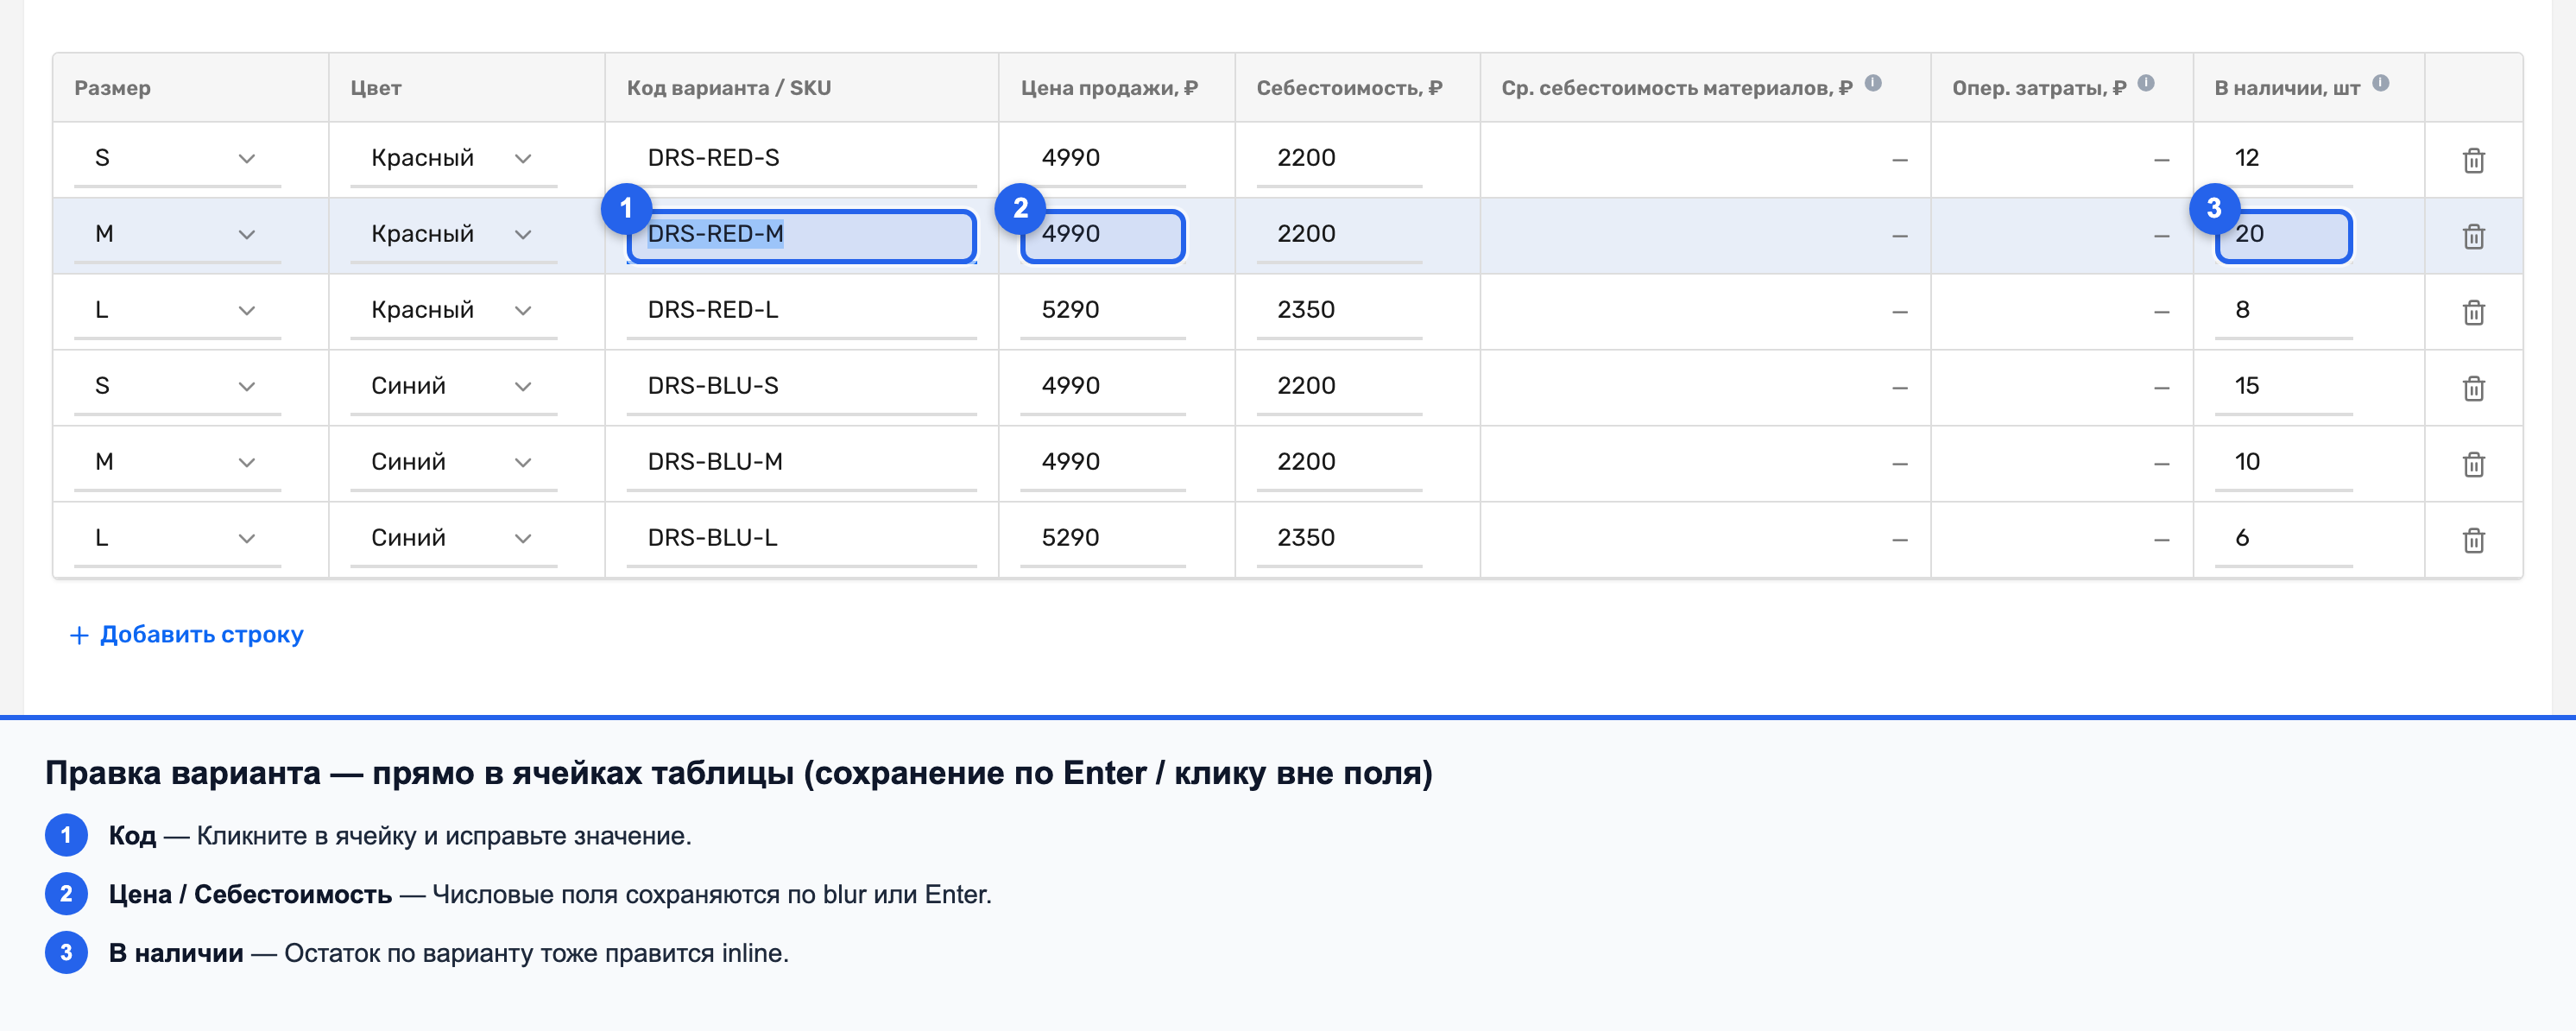This screenshot has height=1031, width=2576.
Task: Open color dropdown for DRS-BLU-S row
Action: click(x=453, y=387)
